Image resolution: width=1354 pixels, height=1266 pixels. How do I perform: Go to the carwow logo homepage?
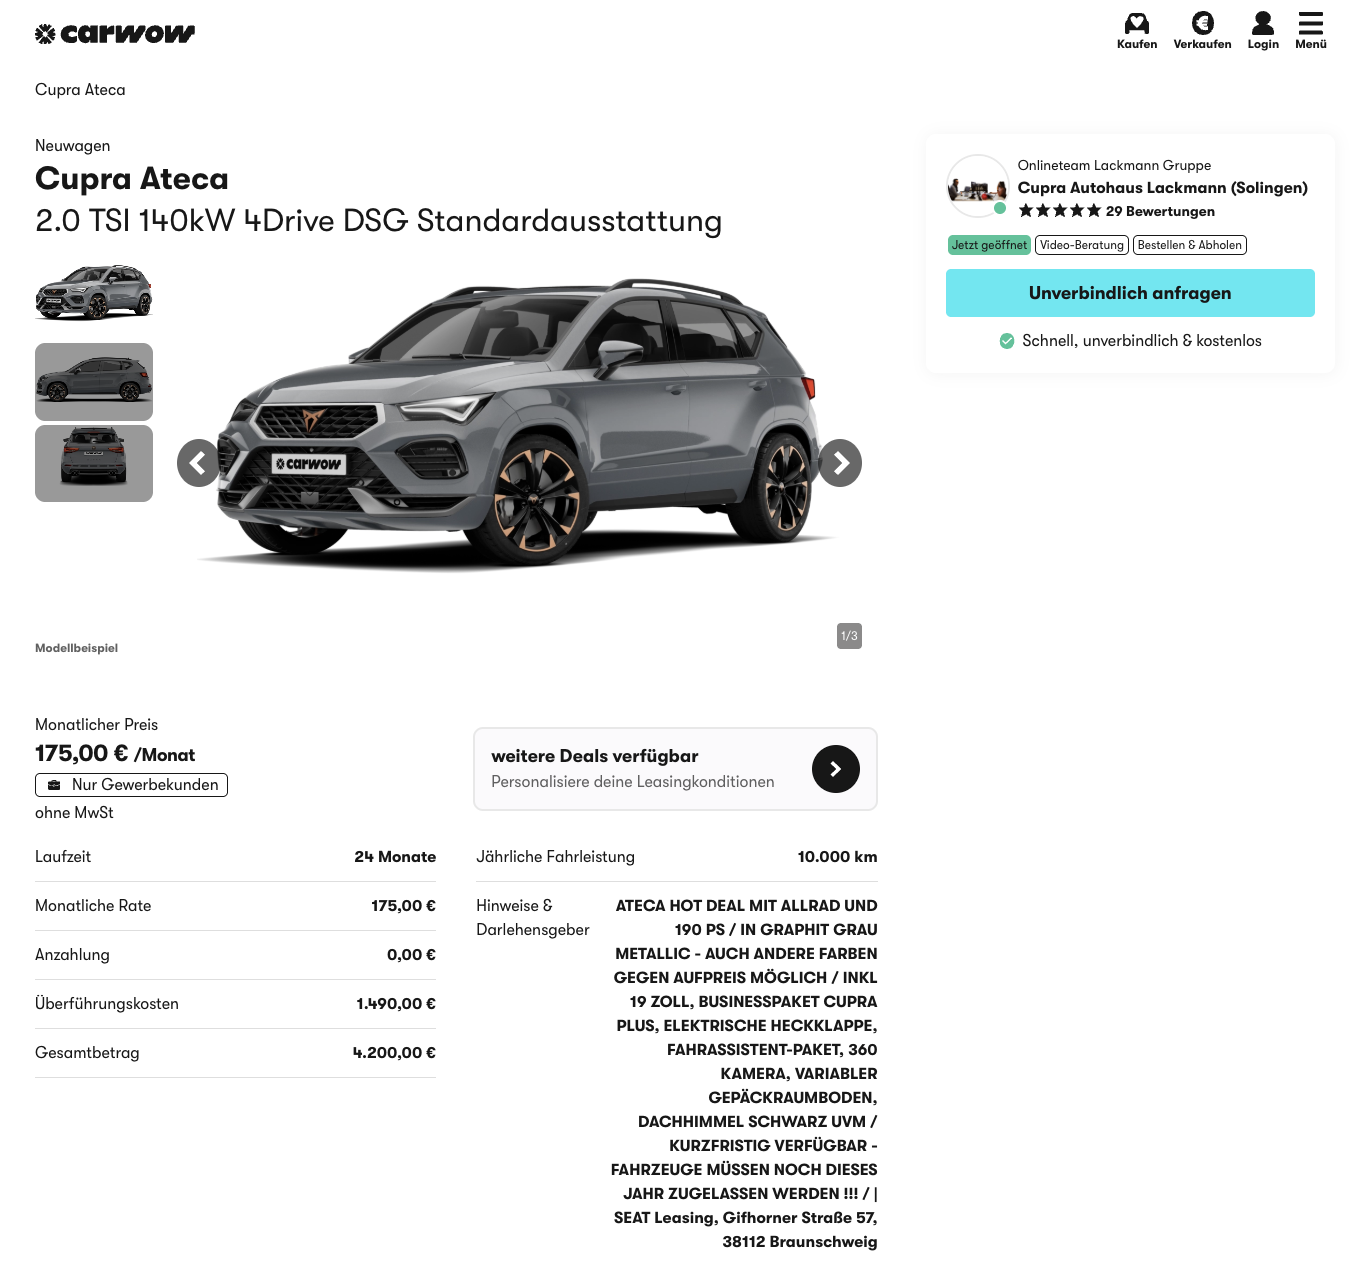click(x=115, y=34)
